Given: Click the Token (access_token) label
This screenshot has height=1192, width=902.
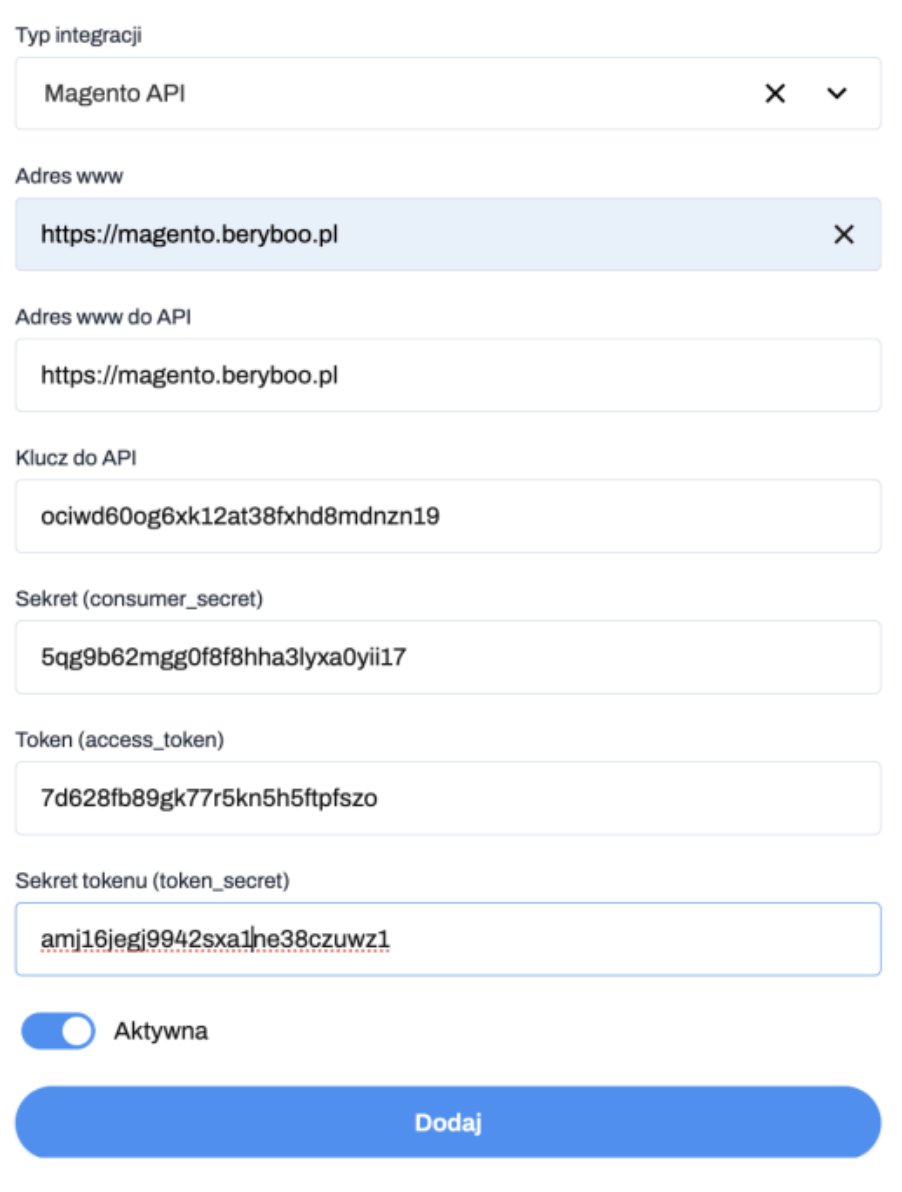Looking at the screenshot, I should (119, 740).
